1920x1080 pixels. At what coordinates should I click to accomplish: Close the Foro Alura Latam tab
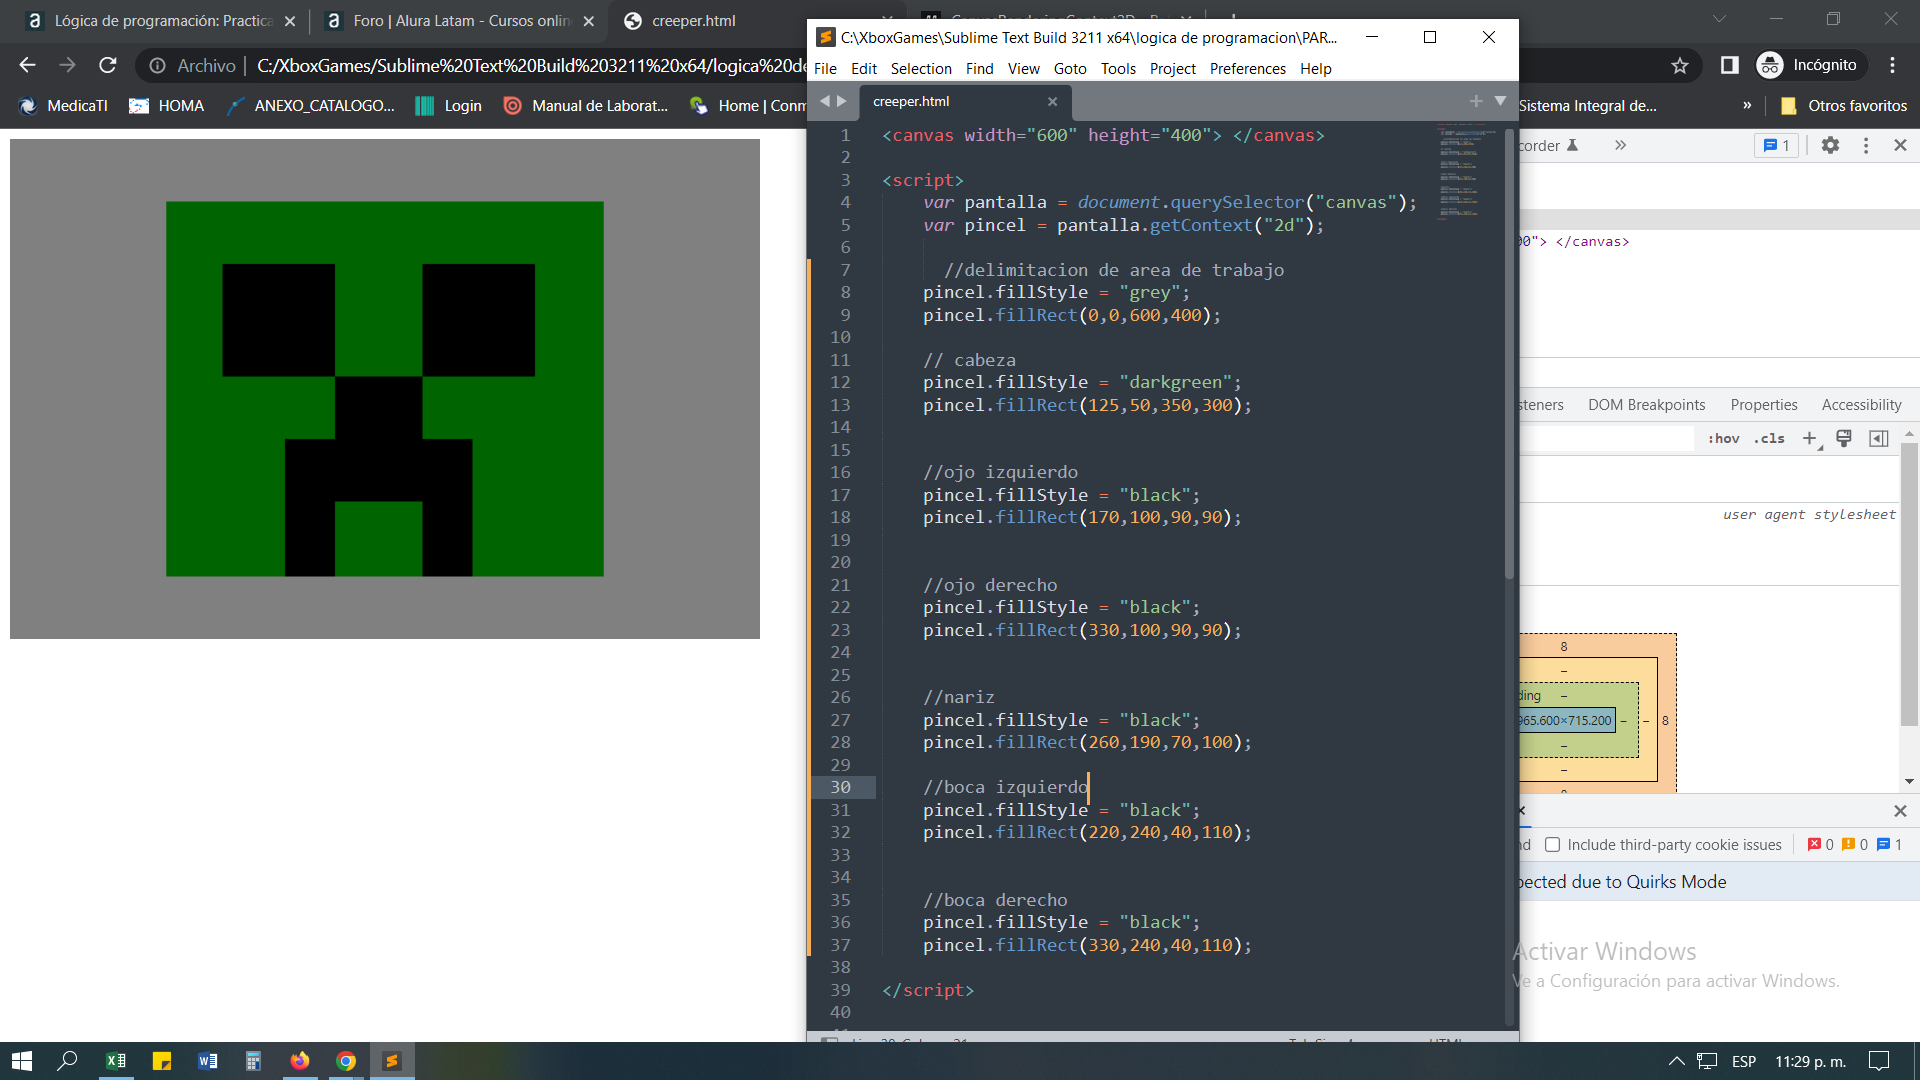click(589, 21)
